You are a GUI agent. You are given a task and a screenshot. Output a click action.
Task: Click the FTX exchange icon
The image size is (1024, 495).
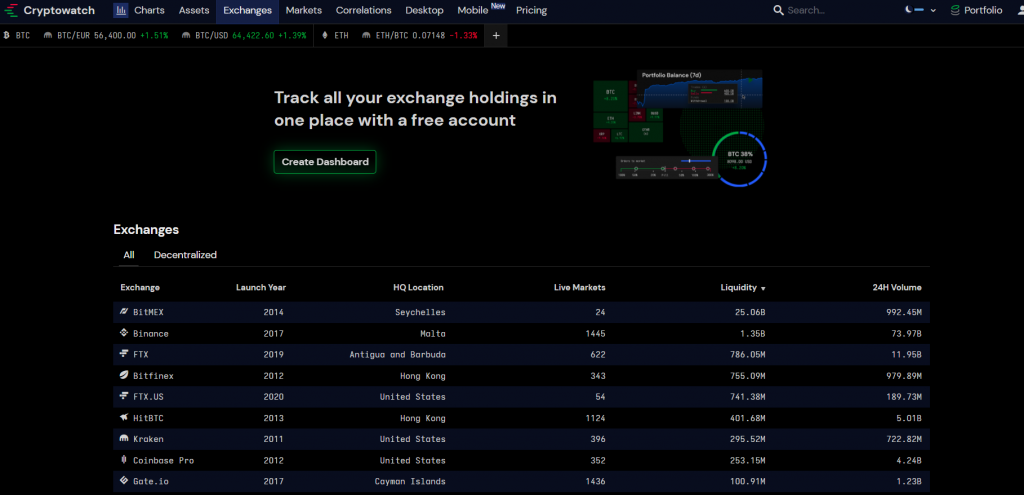[124, 354]
